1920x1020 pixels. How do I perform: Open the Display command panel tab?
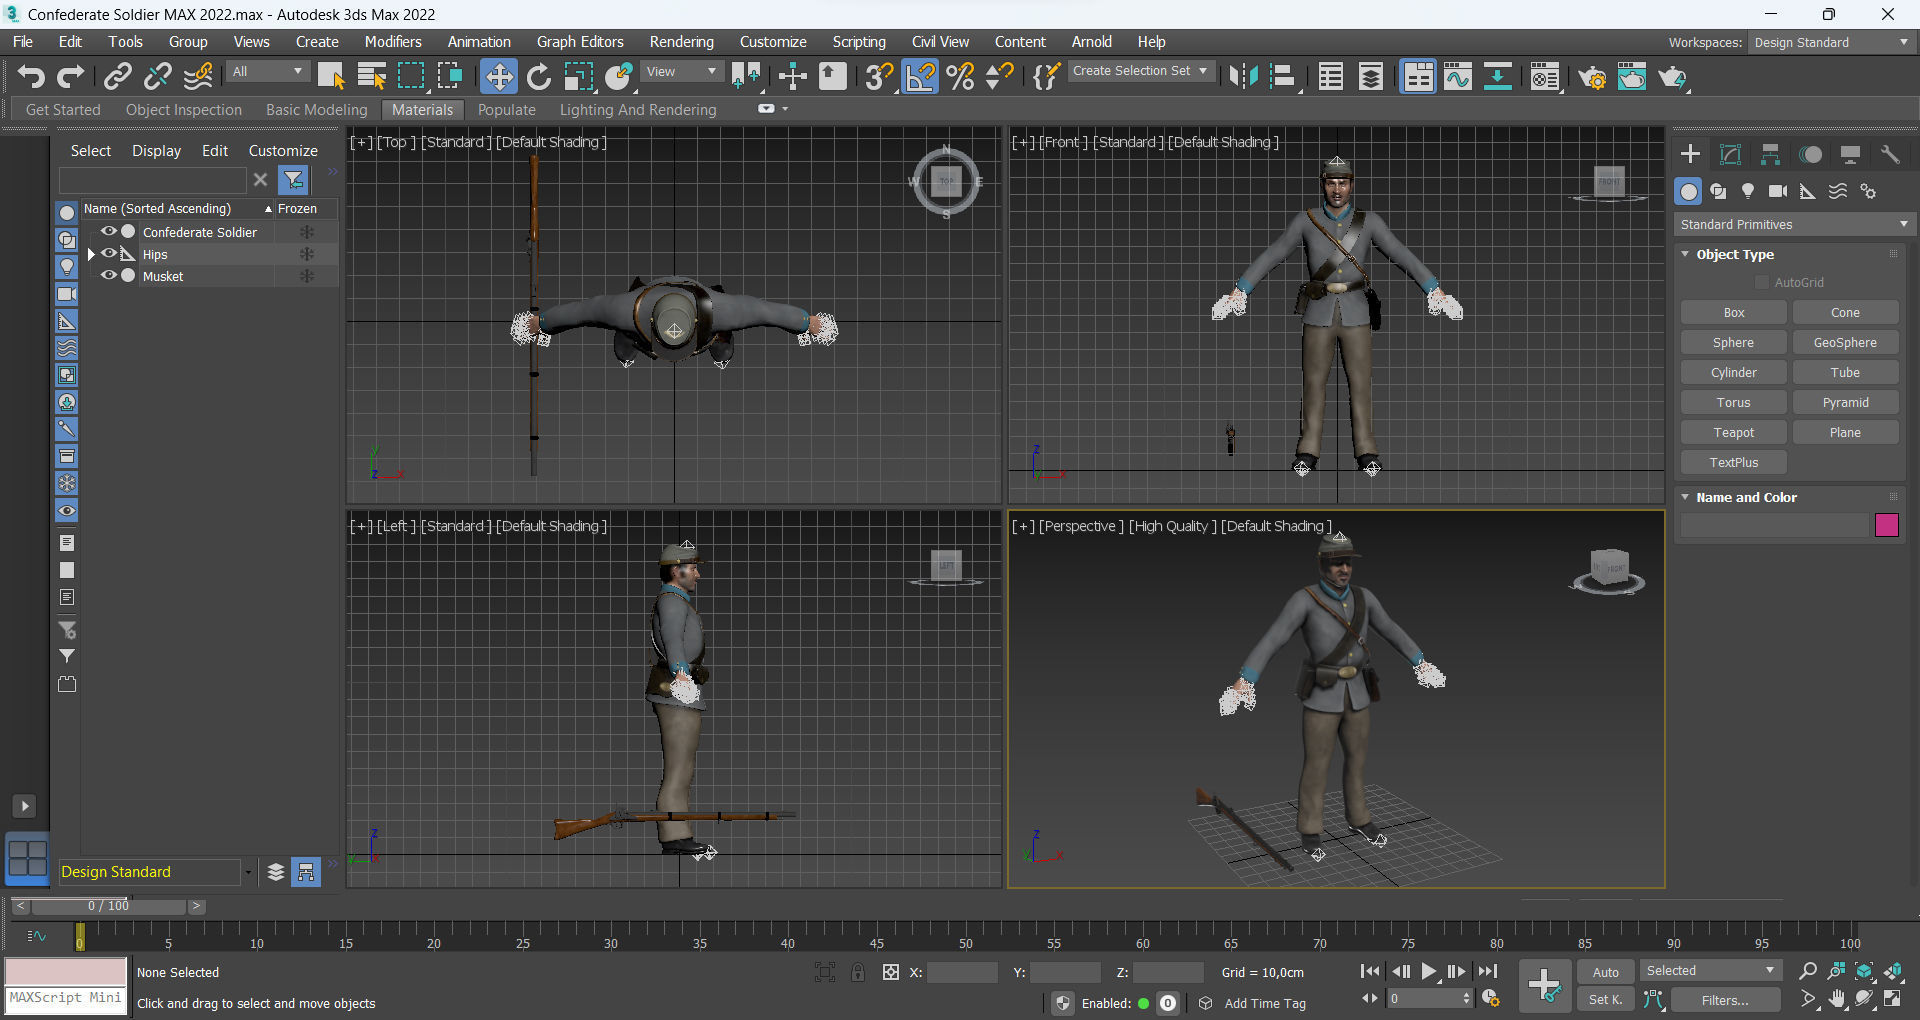(1850, 154)
